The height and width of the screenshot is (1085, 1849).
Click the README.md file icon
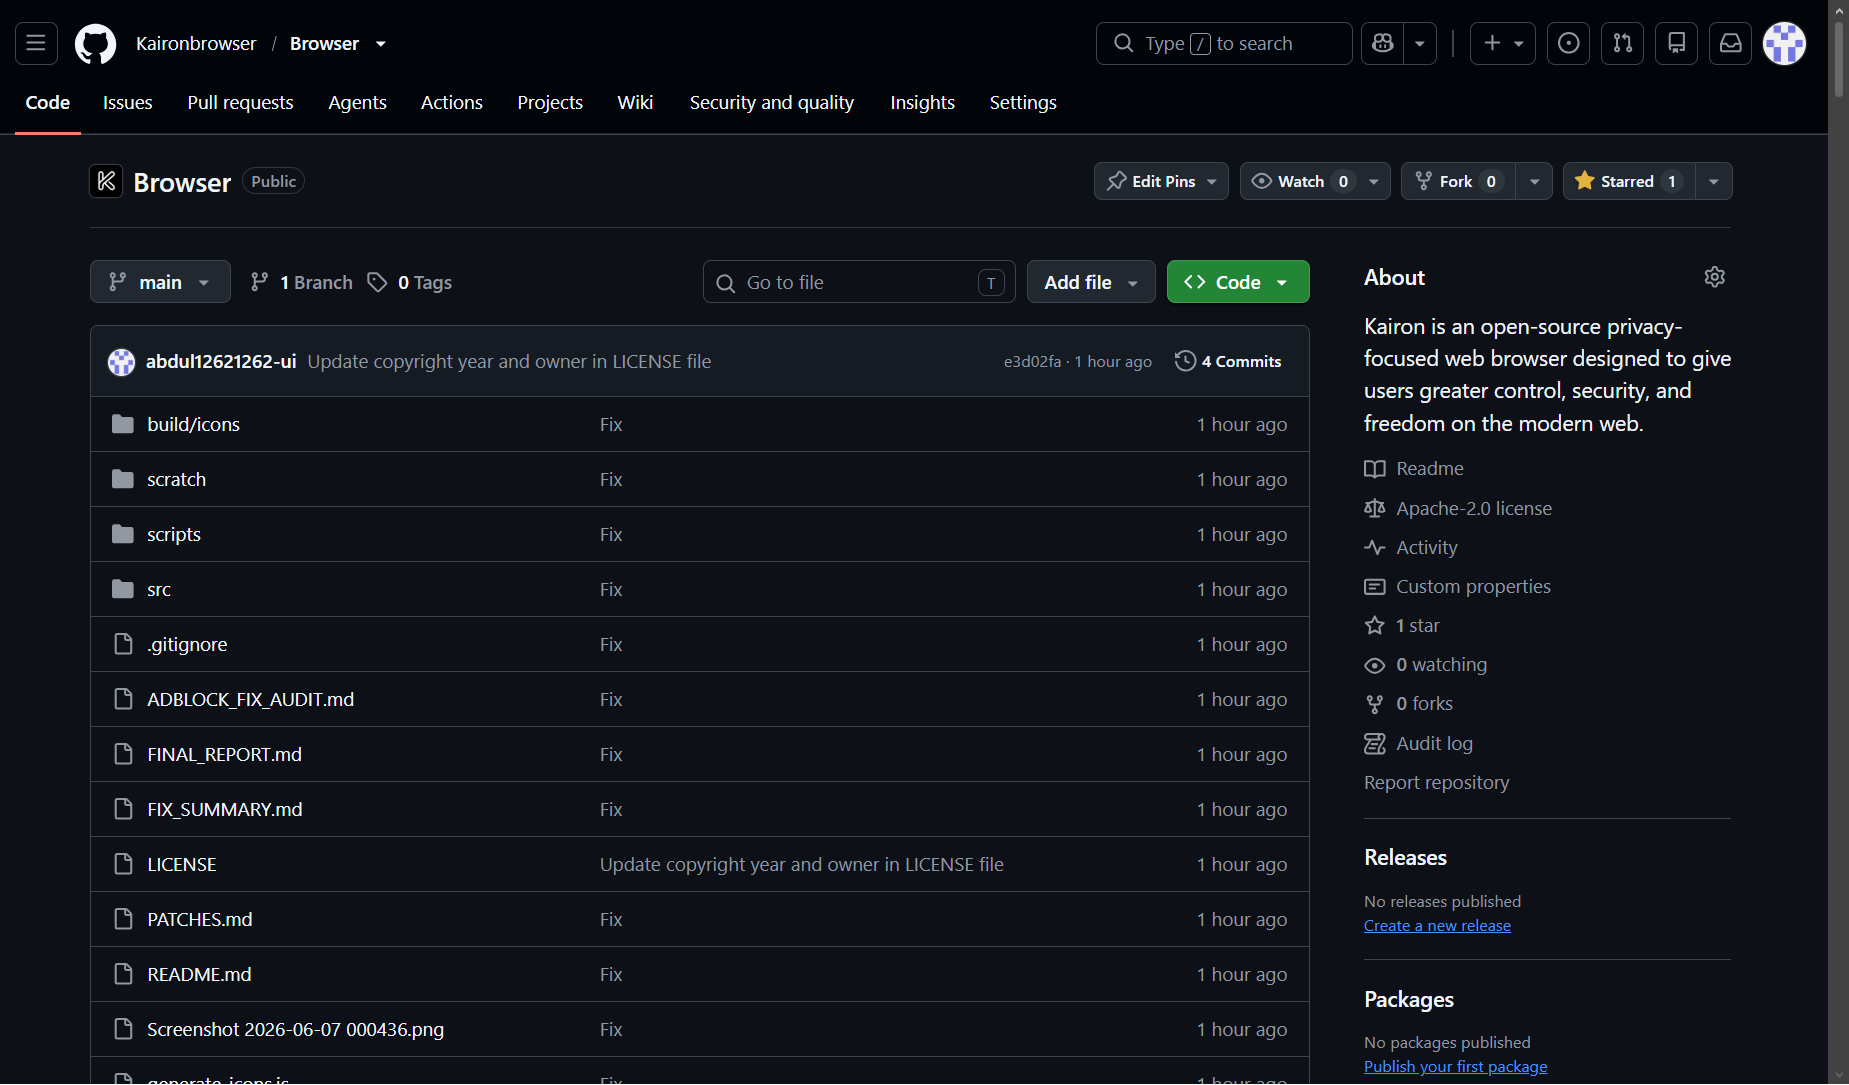click(123, 974)
